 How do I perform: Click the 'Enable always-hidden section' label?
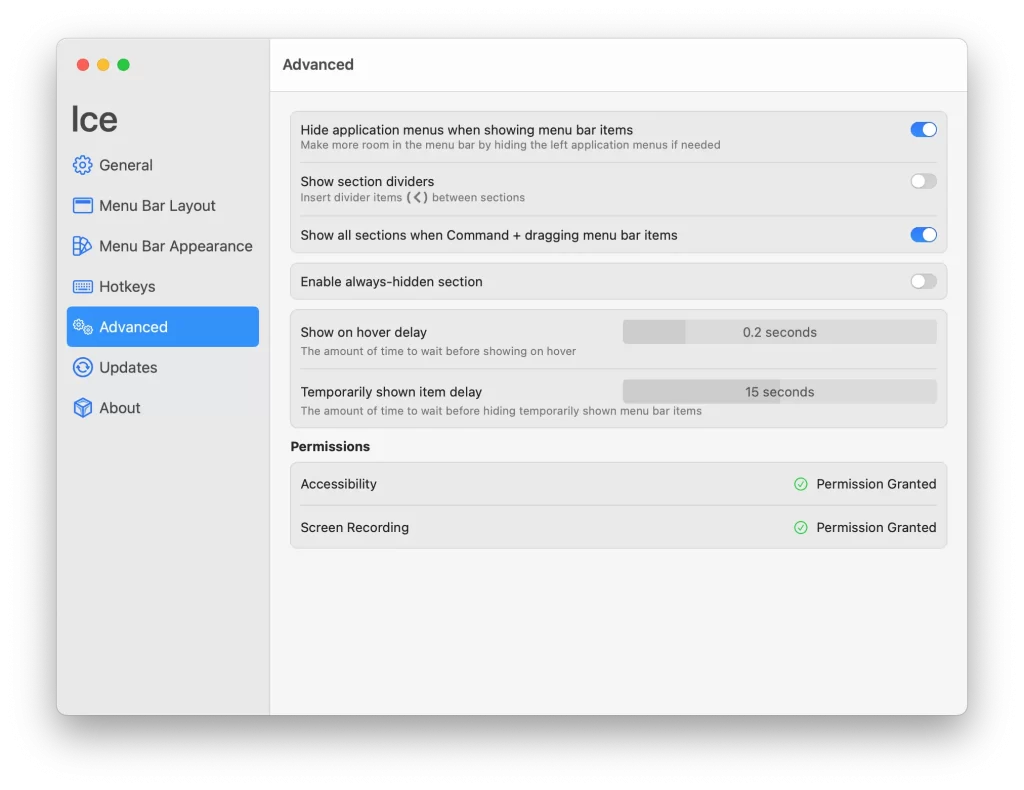click(x=392, y=281)
